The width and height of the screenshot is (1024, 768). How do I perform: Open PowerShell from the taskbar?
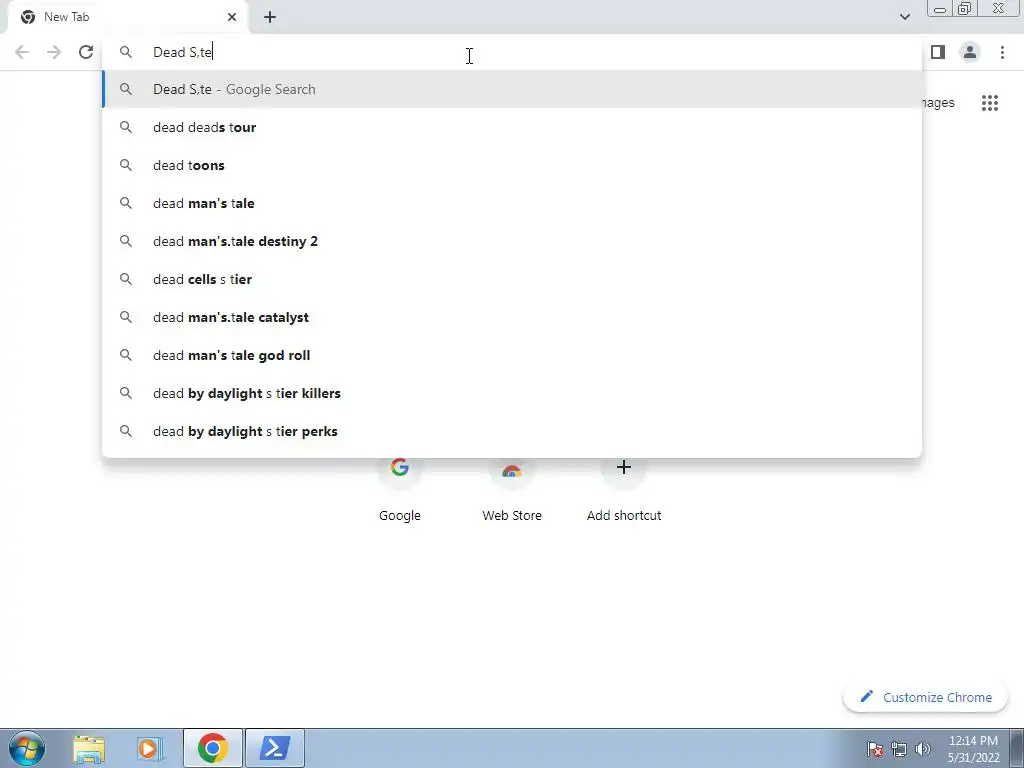pos(275,748)
